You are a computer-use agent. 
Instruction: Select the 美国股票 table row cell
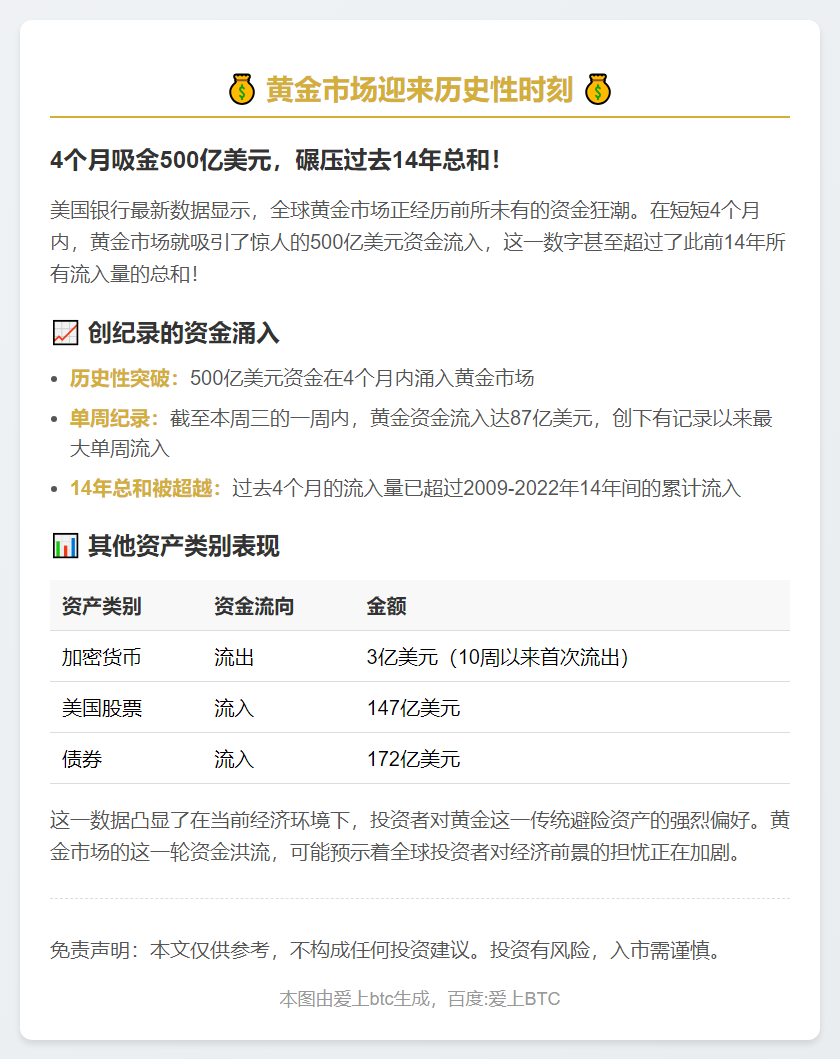tap(101, 708)
